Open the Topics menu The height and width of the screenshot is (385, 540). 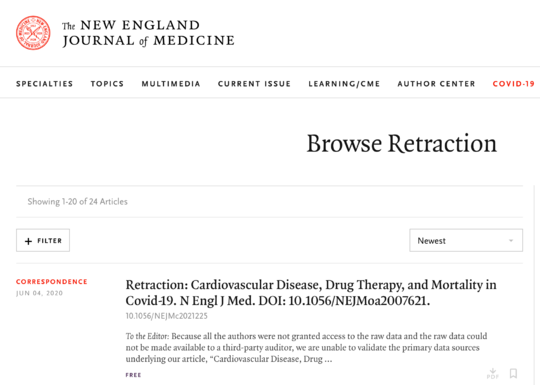pyautogui.click(x=107, y=84)
